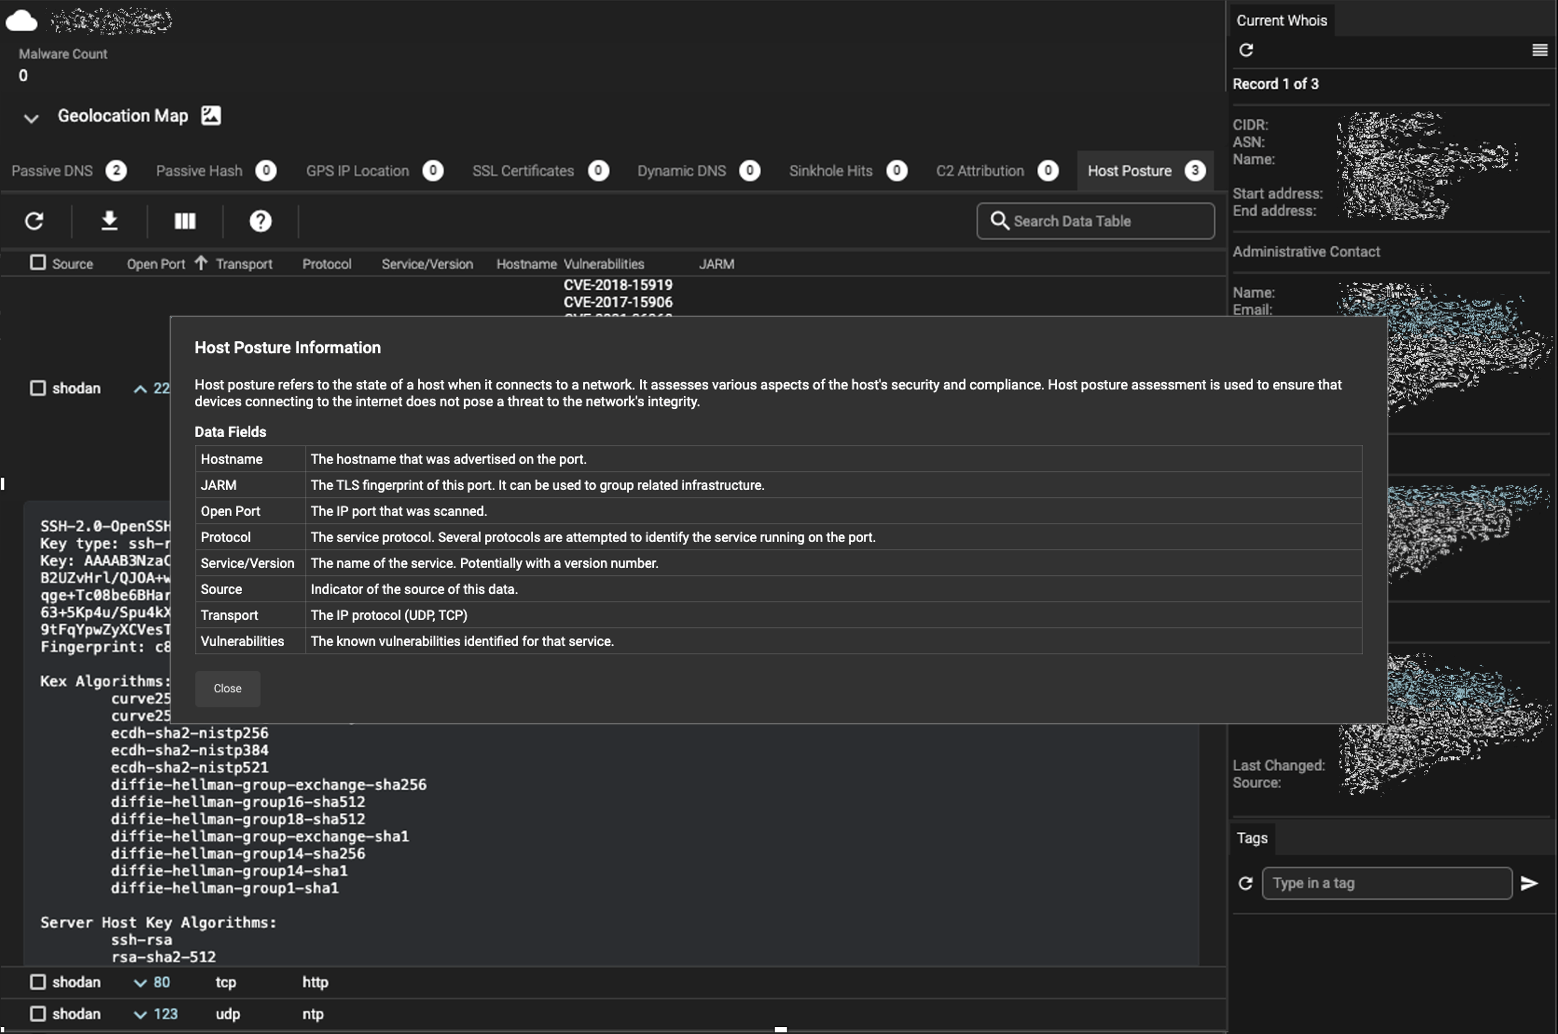Screen dimensions: 1558x1034
Task: Open Geolocation Map image icon
Action: point(211,116)
